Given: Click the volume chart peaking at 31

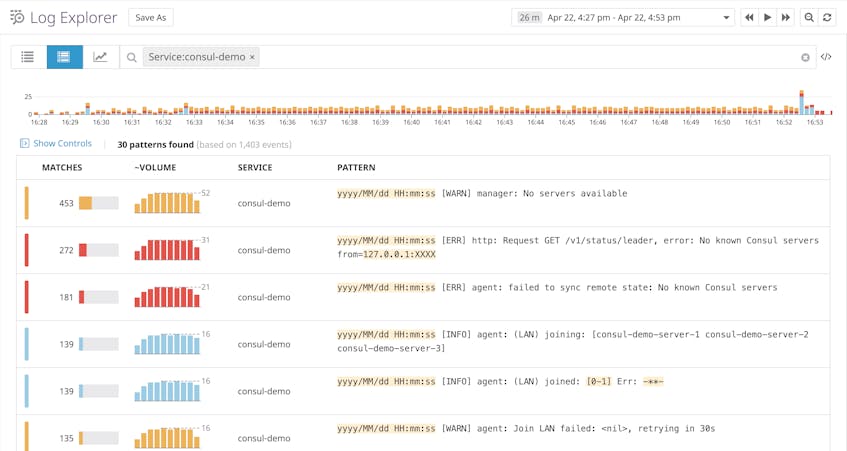Looking at the screenshot, I should click(x=167, y=250).
